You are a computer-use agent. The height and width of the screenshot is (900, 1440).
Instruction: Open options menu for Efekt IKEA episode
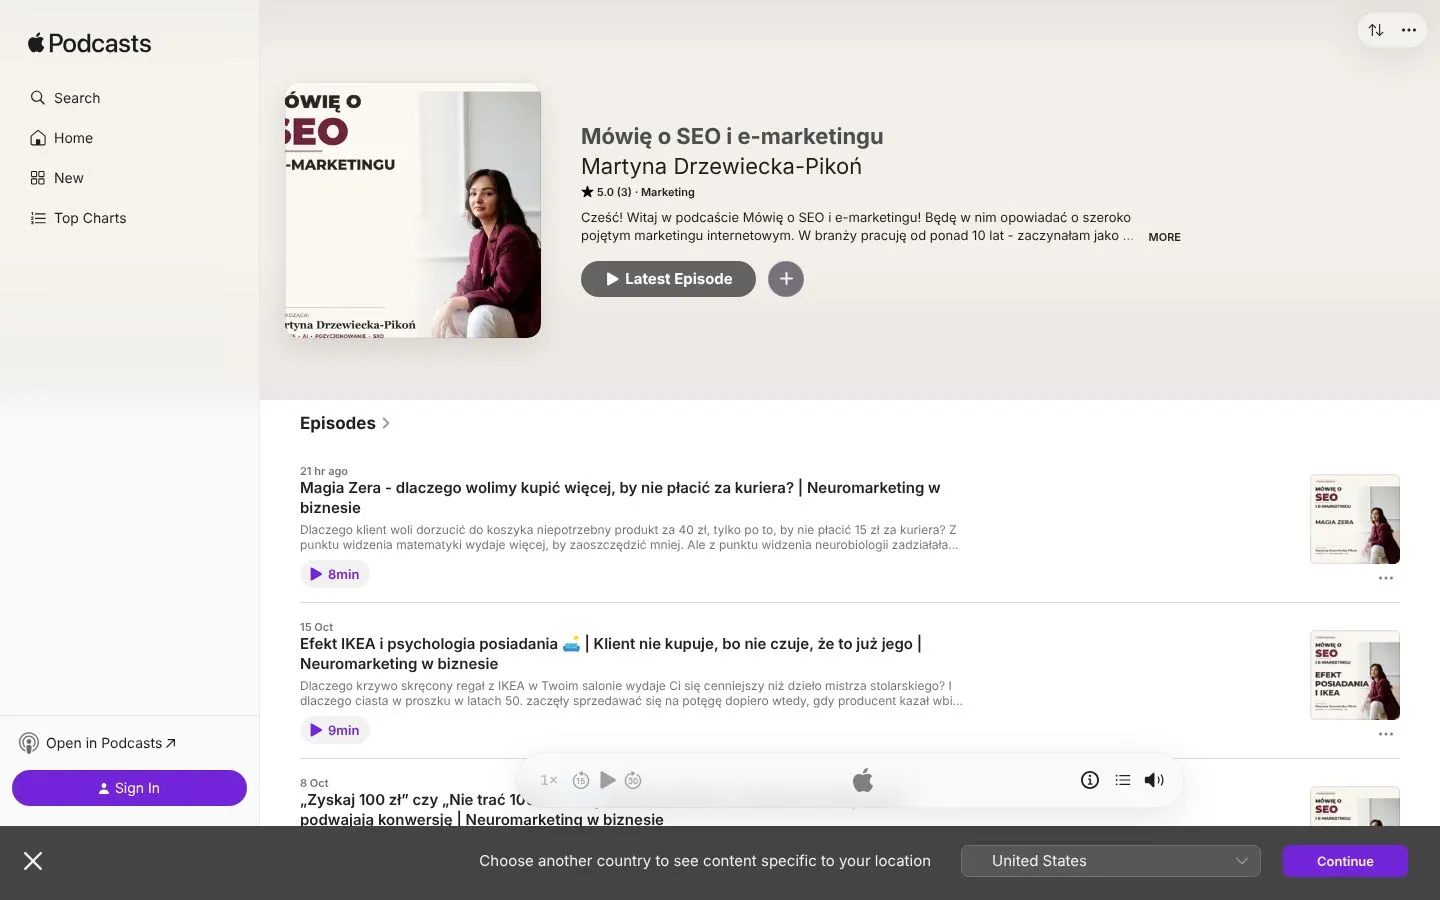pos(1386,734)
